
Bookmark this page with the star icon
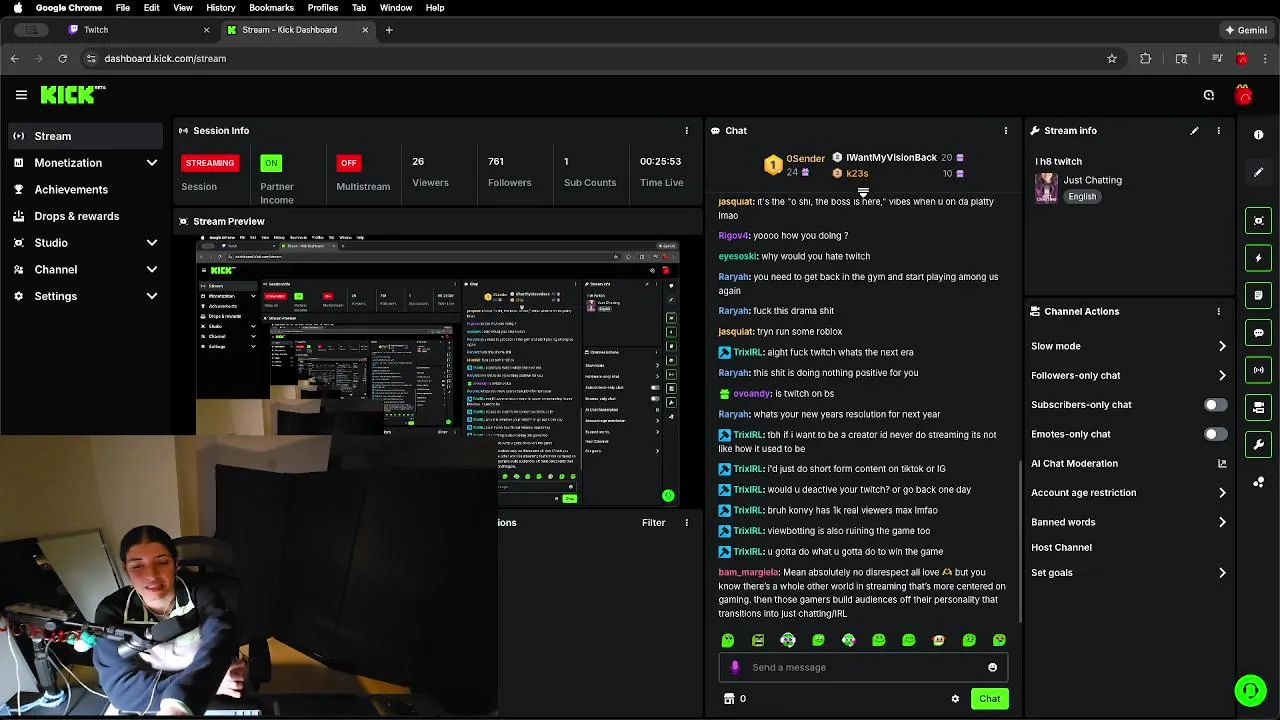coord(1111,58)
